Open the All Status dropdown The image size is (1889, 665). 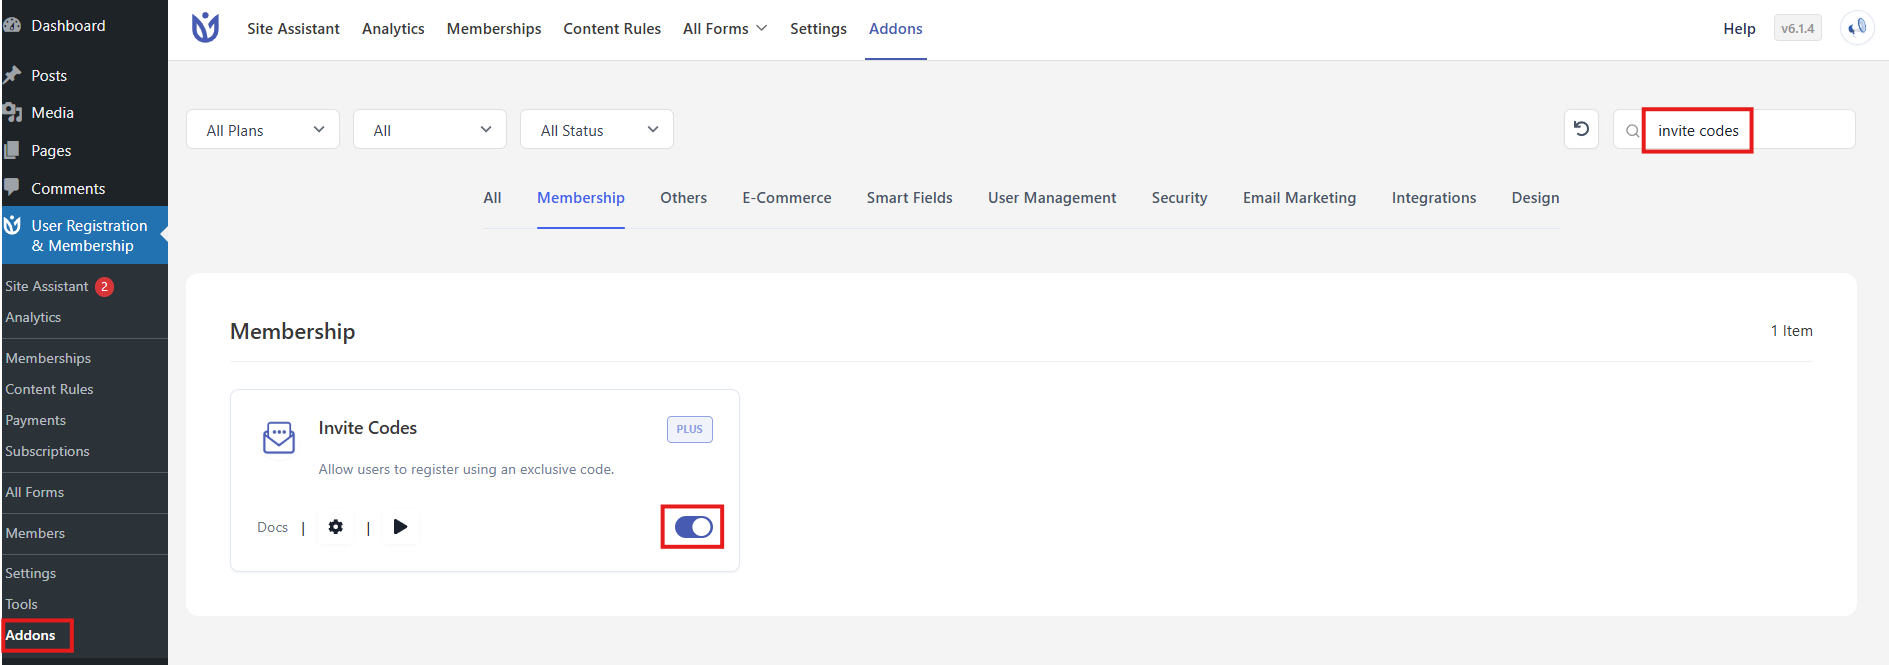pyautogui.click(x=597, y=129)
